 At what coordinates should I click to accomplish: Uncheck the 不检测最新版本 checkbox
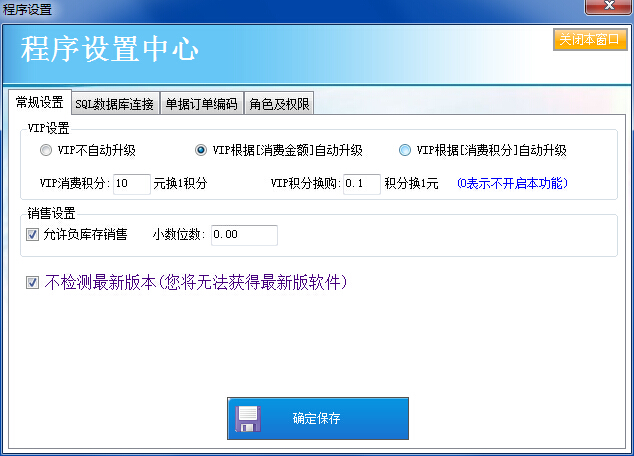33,283
